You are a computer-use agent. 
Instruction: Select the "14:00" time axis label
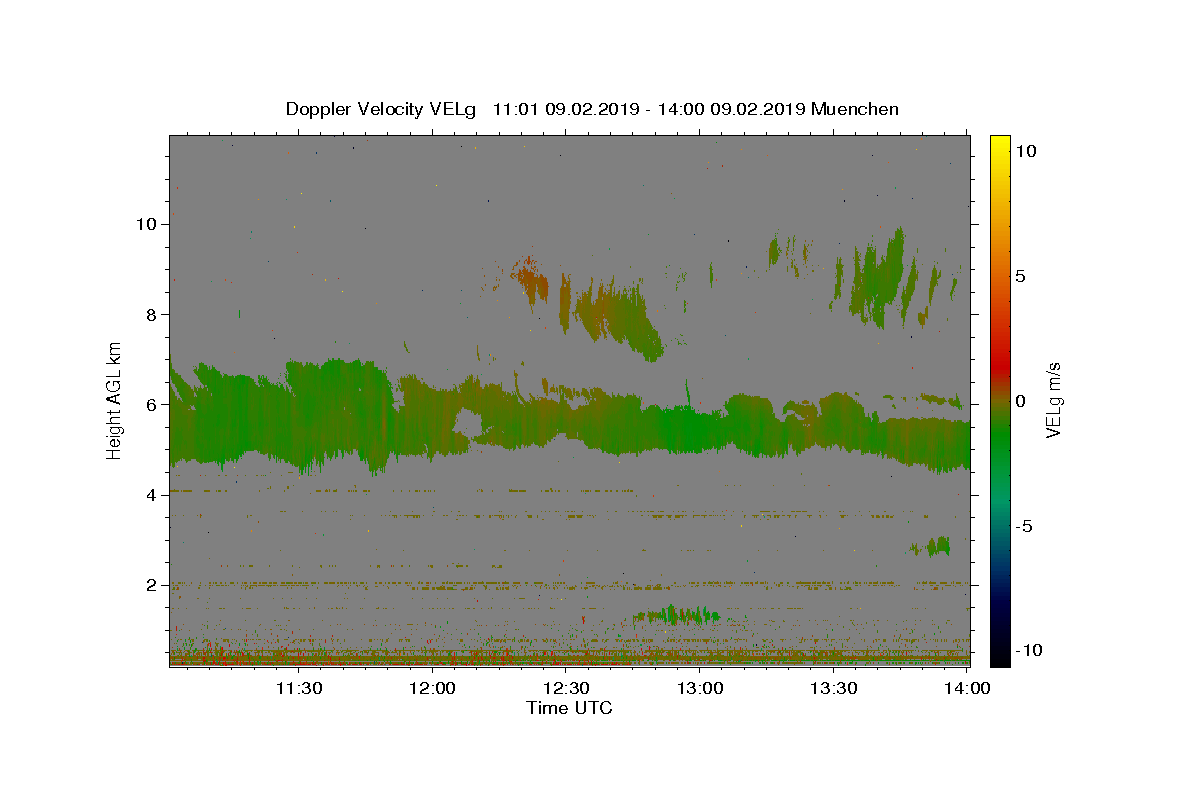[967, 688]
